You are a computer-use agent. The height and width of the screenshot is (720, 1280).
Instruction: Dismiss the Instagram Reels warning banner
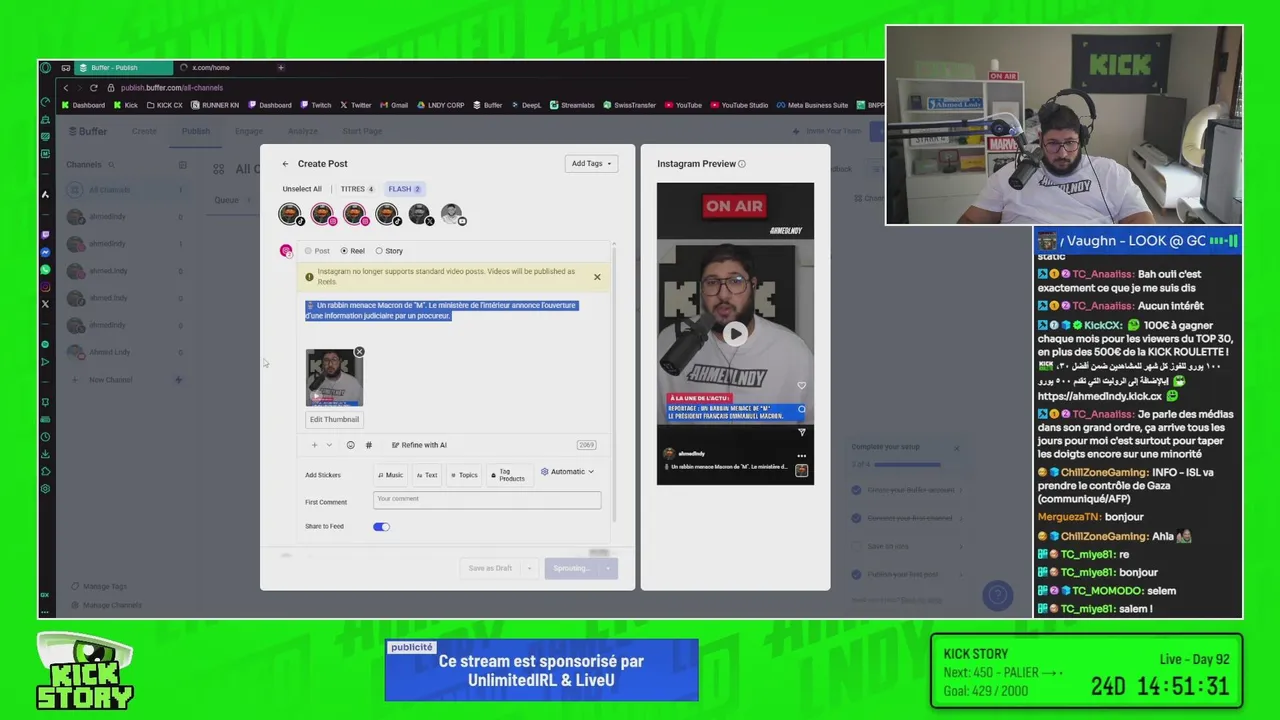click(597, 277)
